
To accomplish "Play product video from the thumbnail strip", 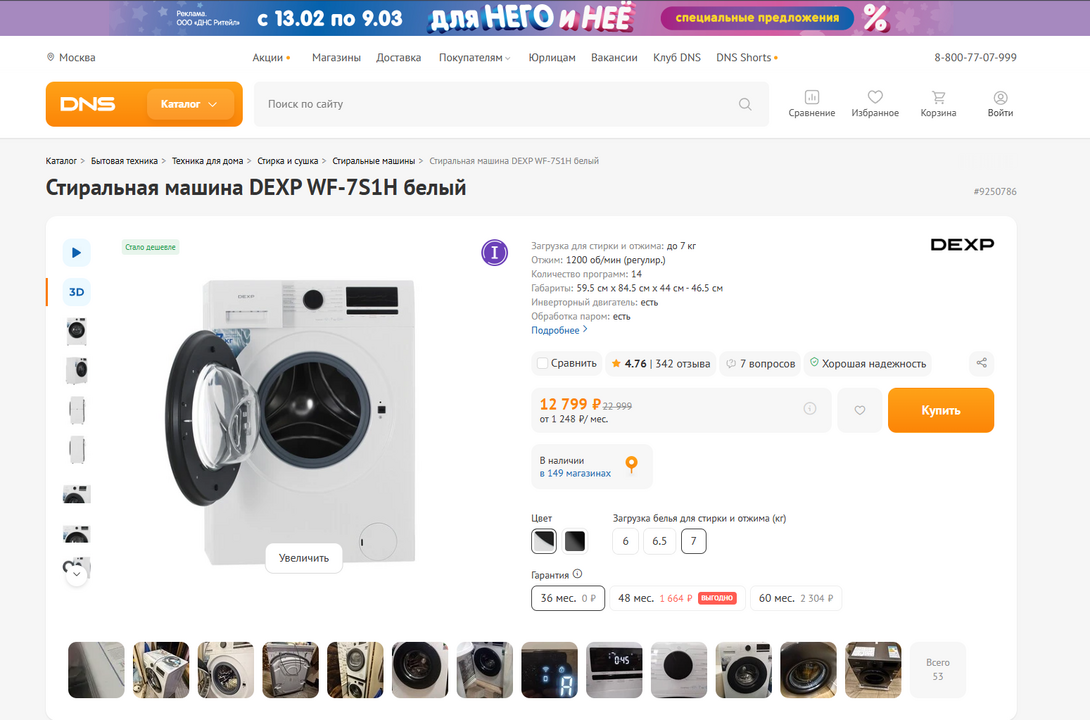I will point(77,253).
